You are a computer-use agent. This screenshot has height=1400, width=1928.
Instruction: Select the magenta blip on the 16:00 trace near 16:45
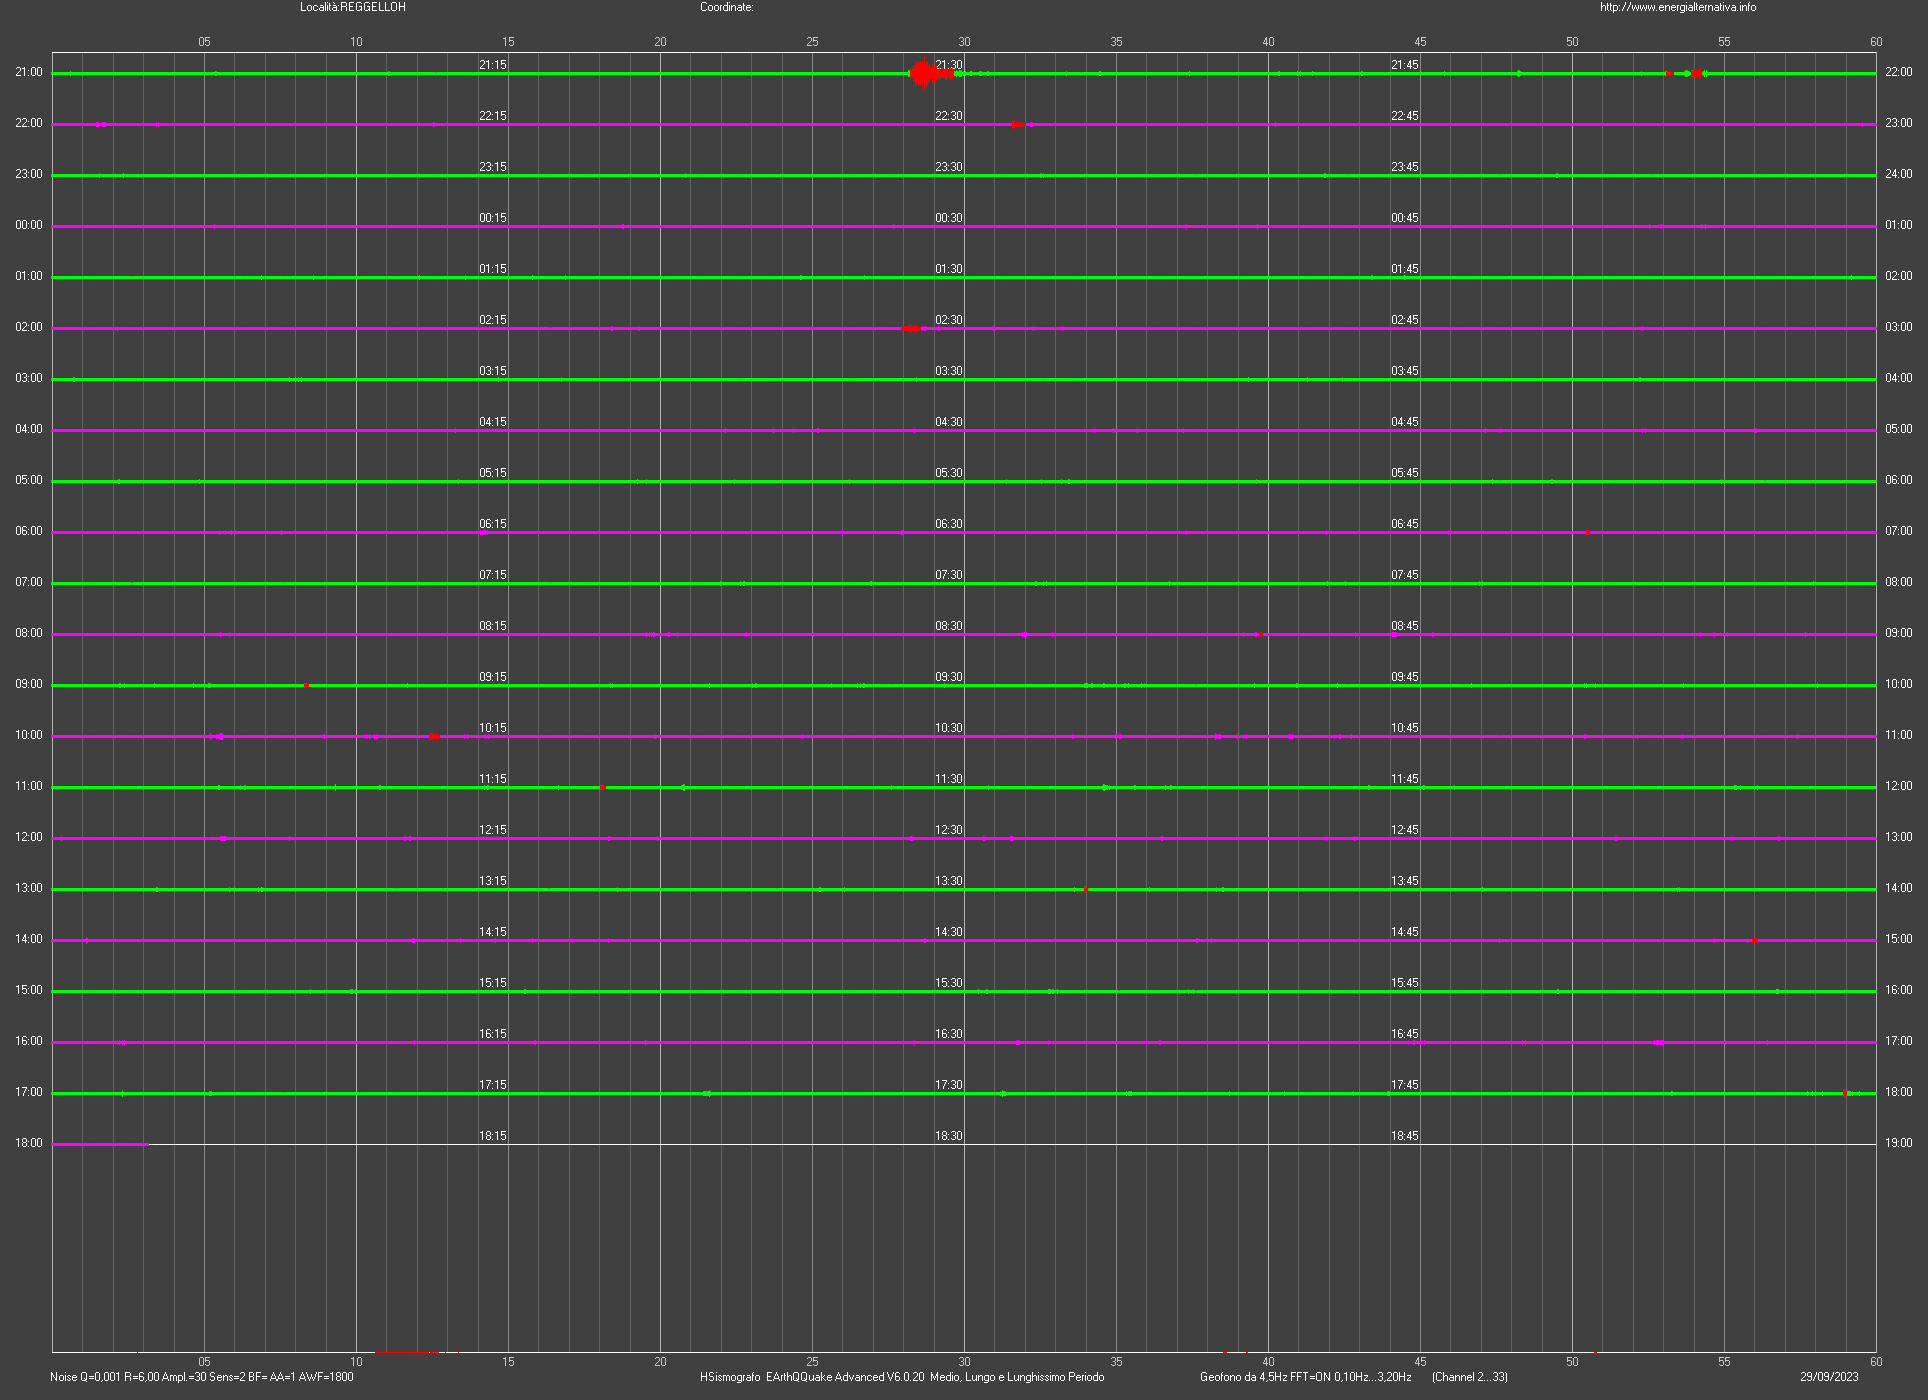coord(1658,1042)
